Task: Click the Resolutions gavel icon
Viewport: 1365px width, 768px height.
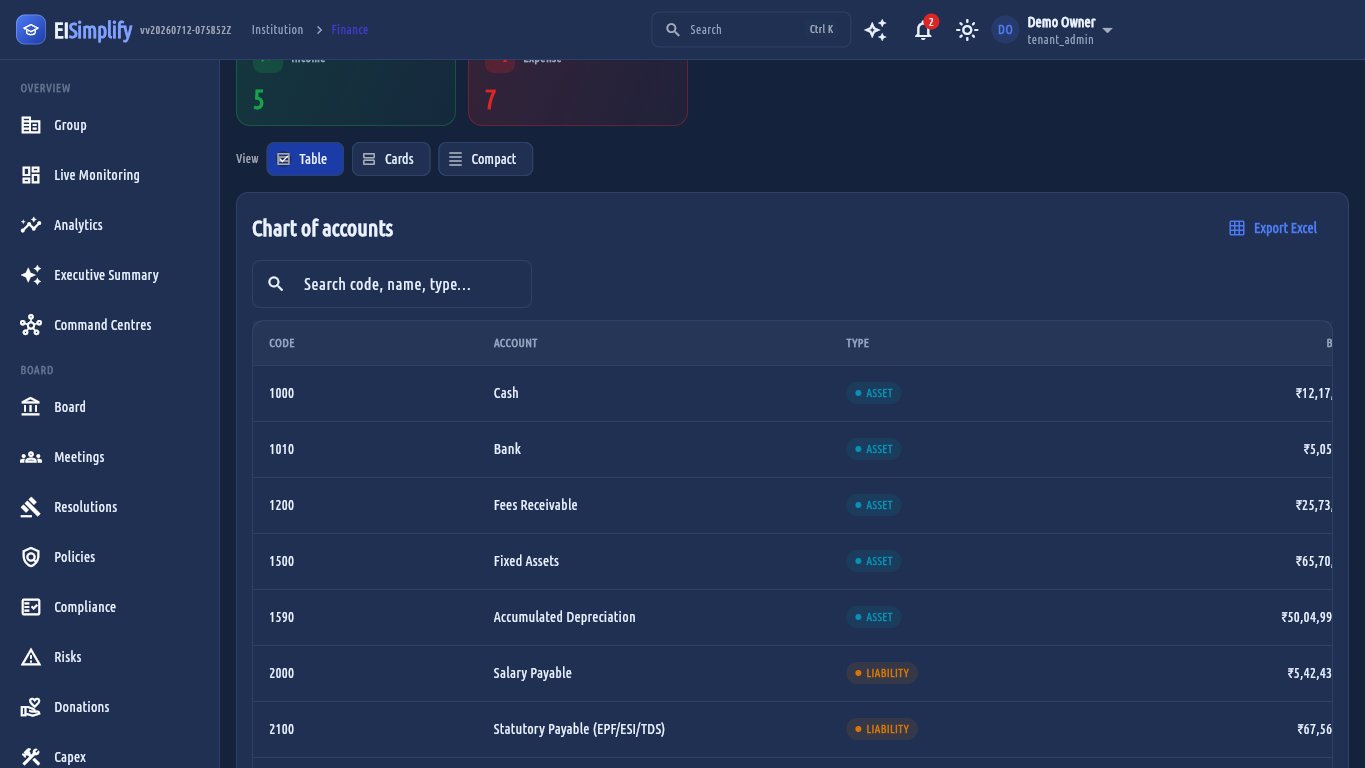Action: point(31,507)
